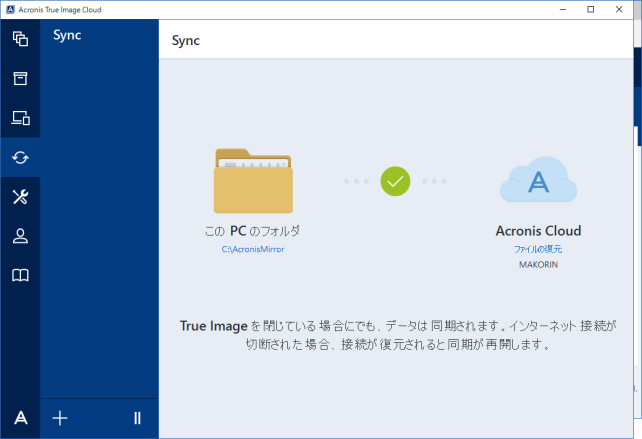
Task: Click the yellow PC folder icon
Action: tap(253, 181)
